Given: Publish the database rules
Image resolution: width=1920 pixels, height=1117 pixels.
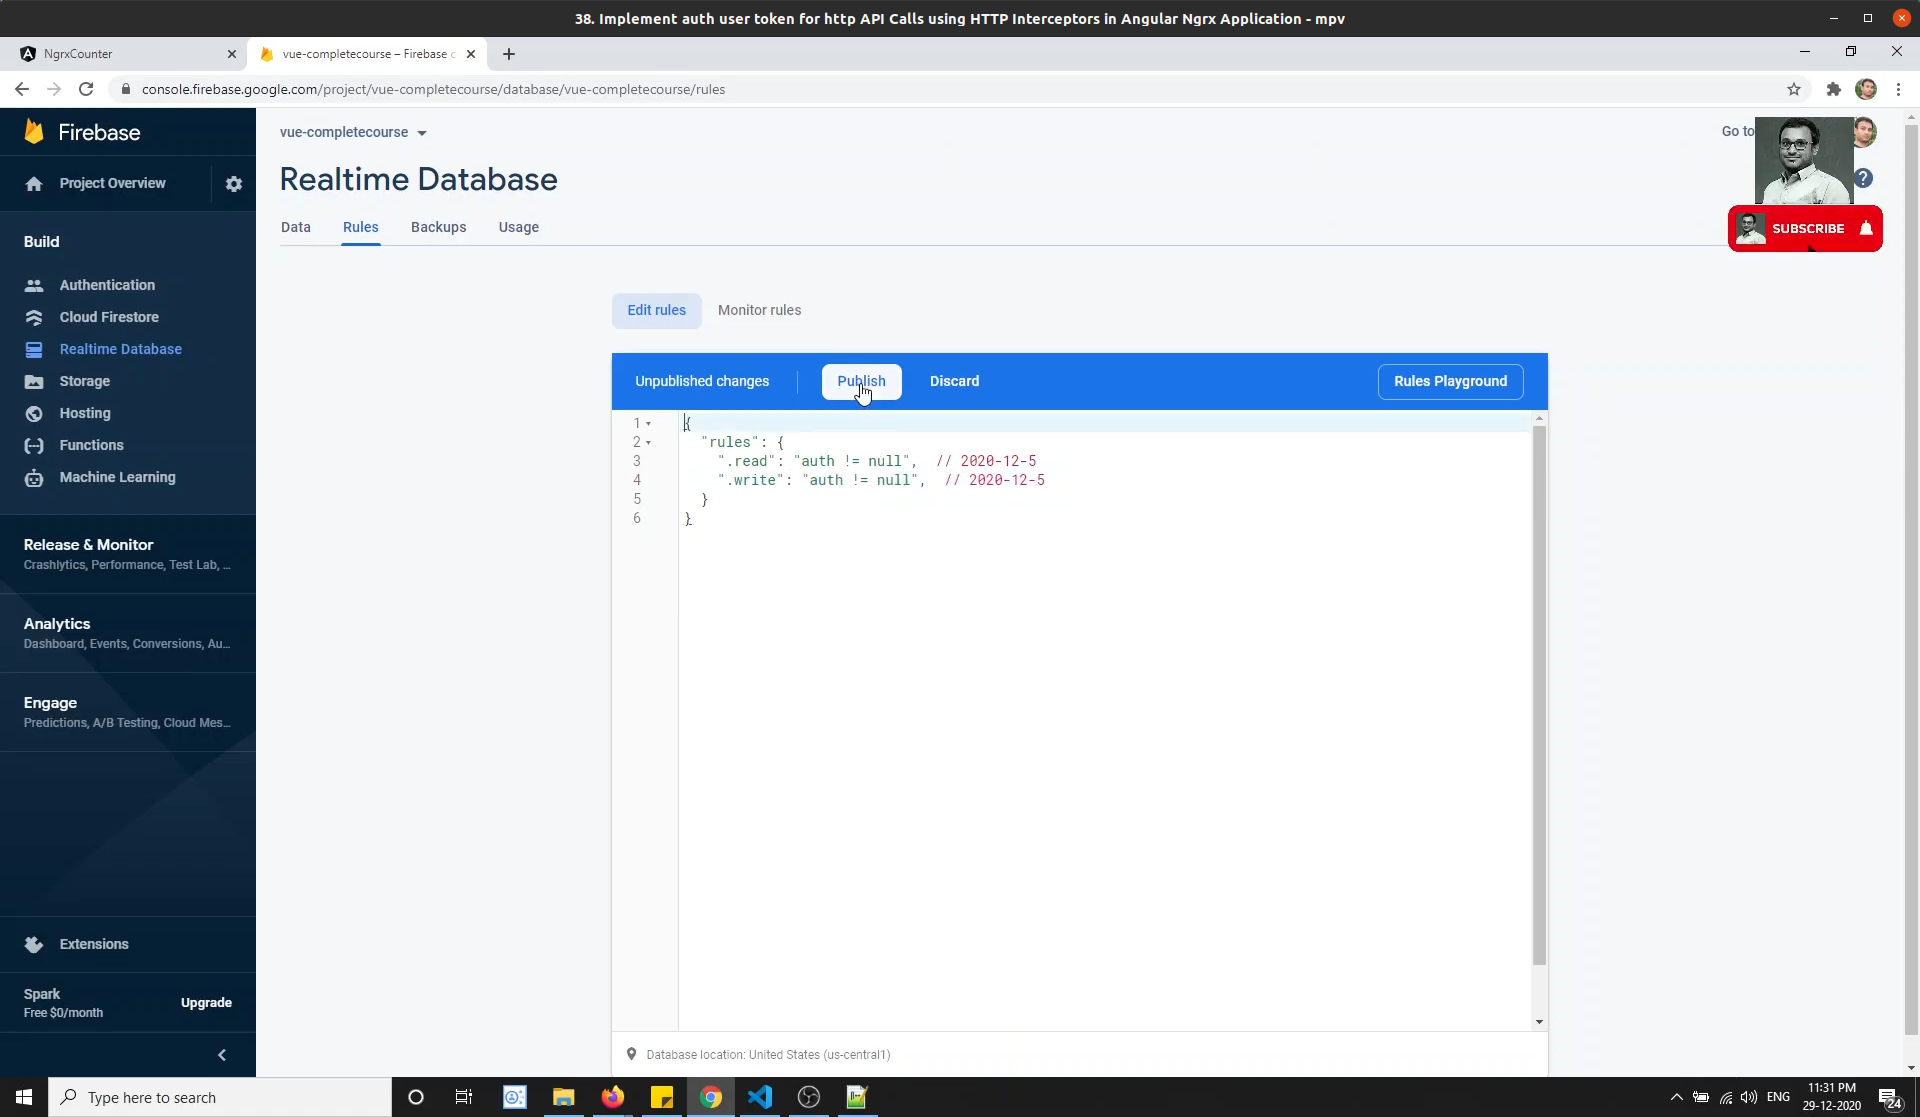Looking at the screenshot, I should coord(861,381).
